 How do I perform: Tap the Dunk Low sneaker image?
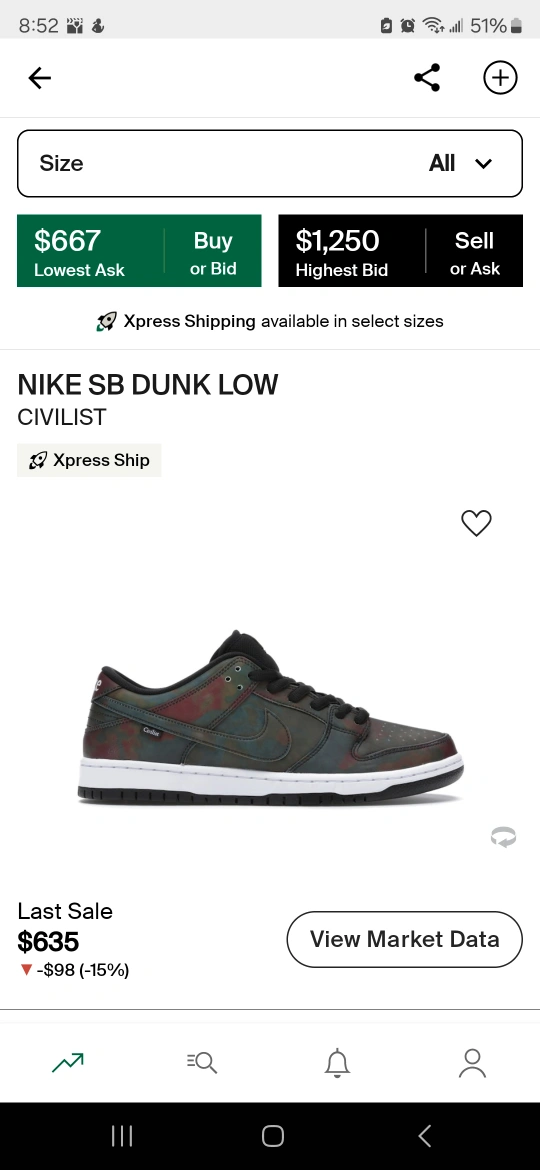pos(271,719)
